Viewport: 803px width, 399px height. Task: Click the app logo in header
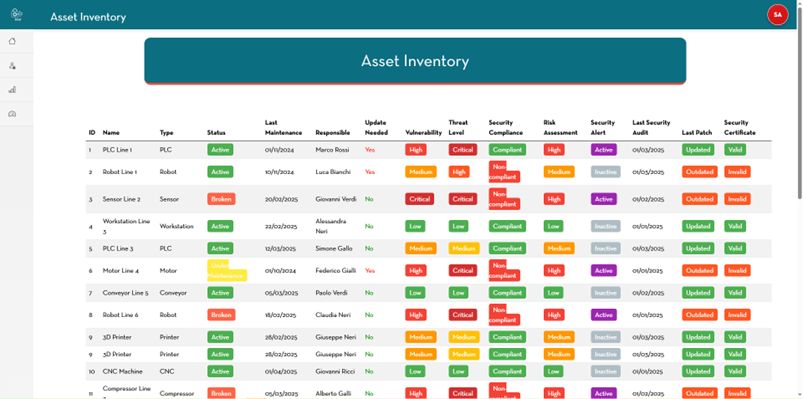coord(17,14)
